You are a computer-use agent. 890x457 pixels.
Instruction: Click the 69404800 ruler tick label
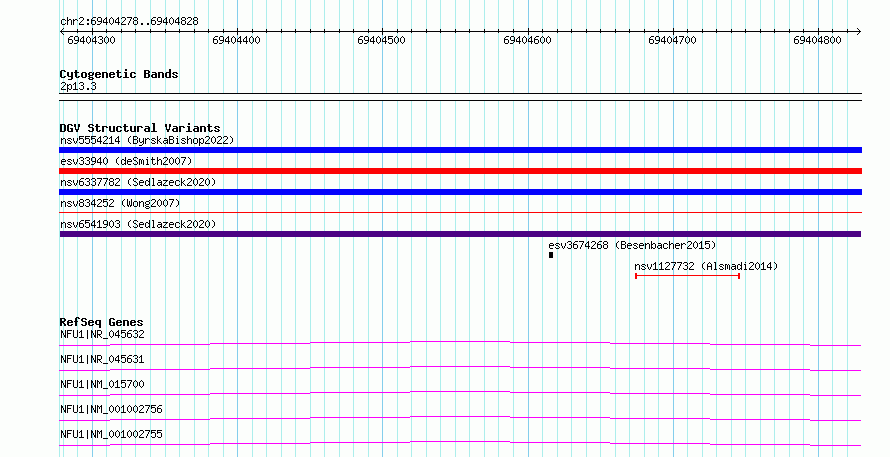tap(817, 40)
